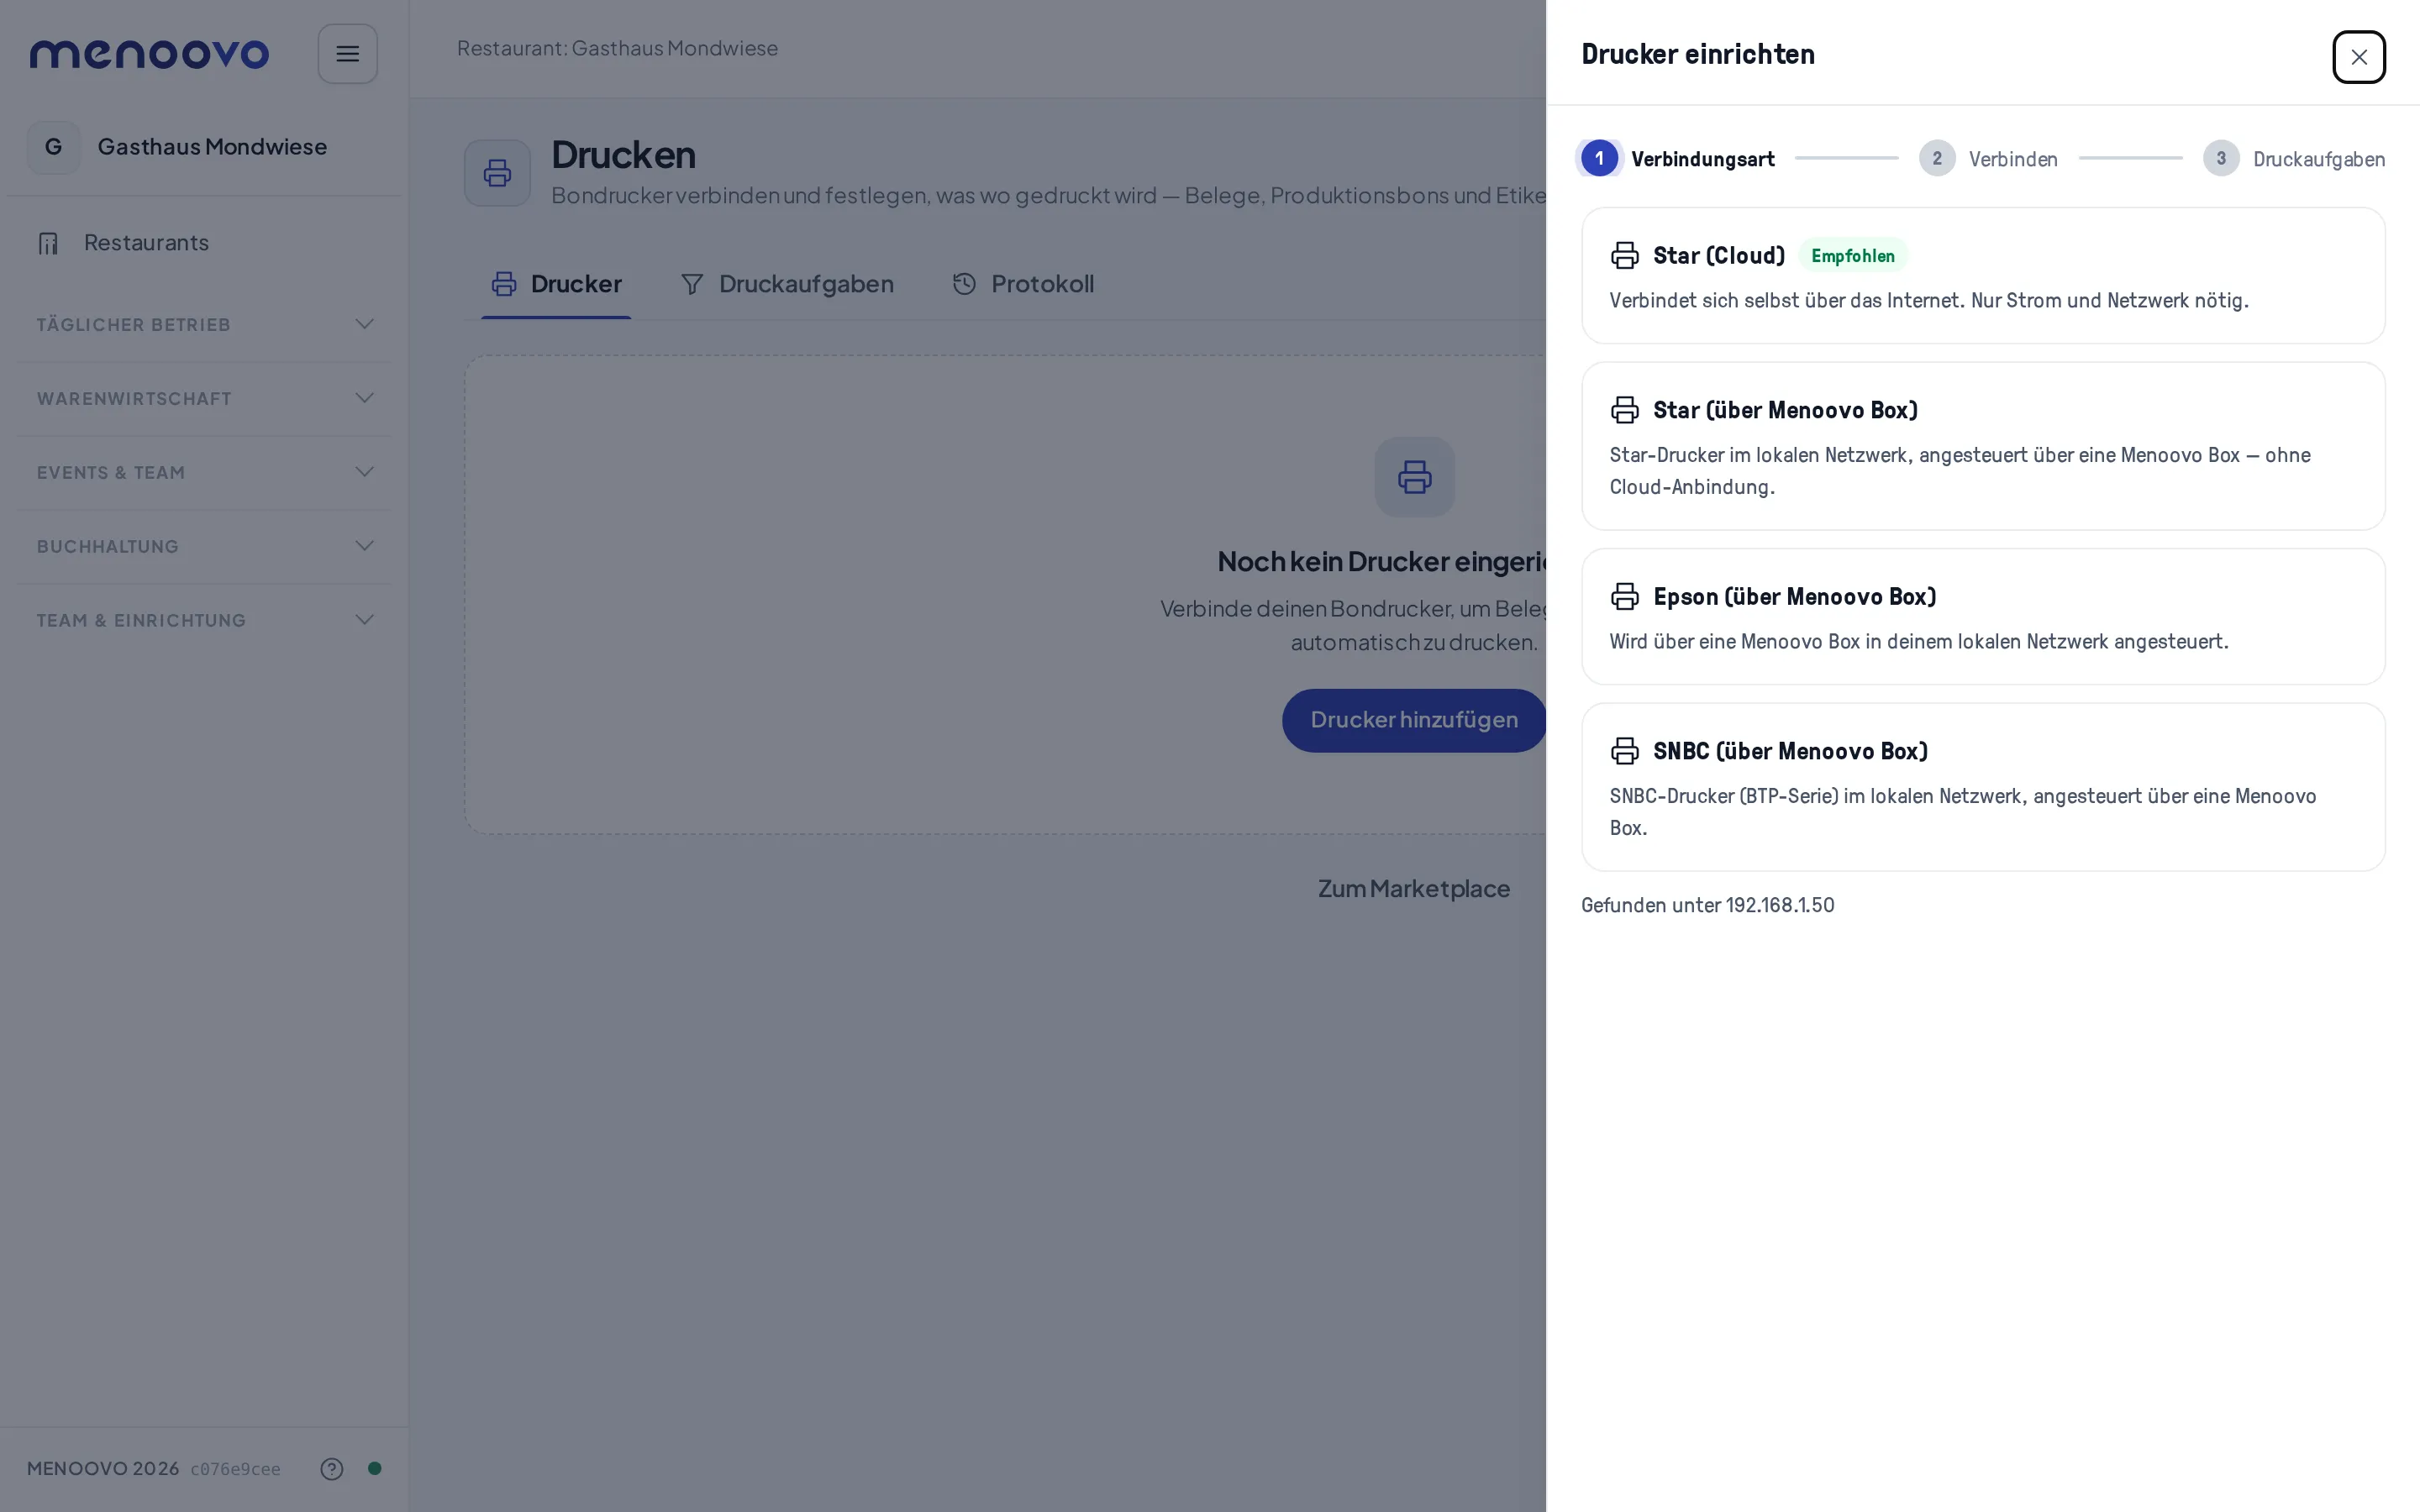The width and height of the screenshot is (2420, 1512).
Task: Expand the Events & Team section
Action: coord(204,472)
